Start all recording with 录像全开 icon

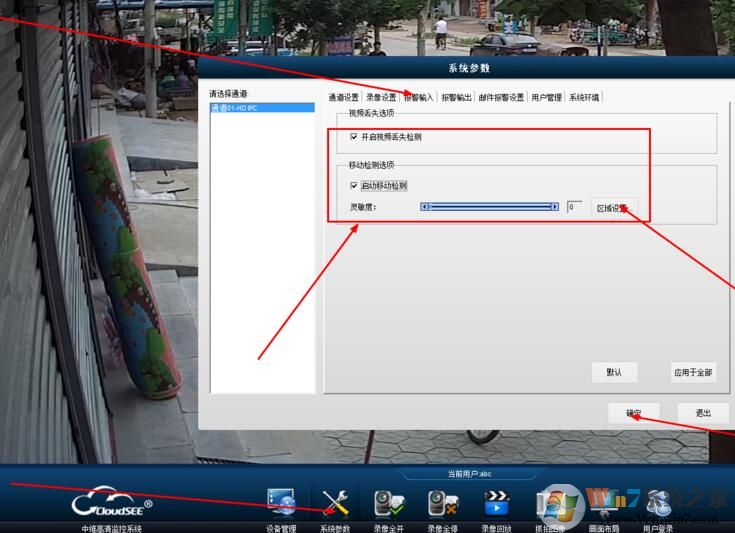pyautogui.click(x=388, y=503)
